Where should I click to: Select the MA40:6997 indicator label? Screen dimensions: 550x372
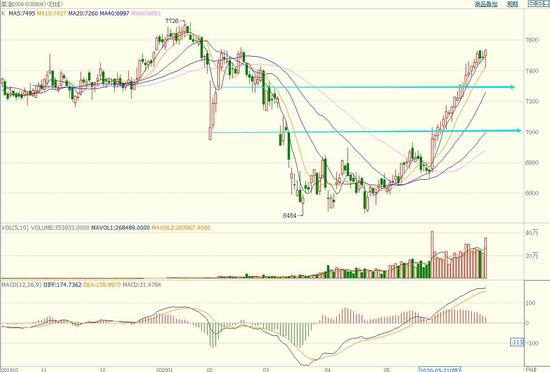[114, 13]
